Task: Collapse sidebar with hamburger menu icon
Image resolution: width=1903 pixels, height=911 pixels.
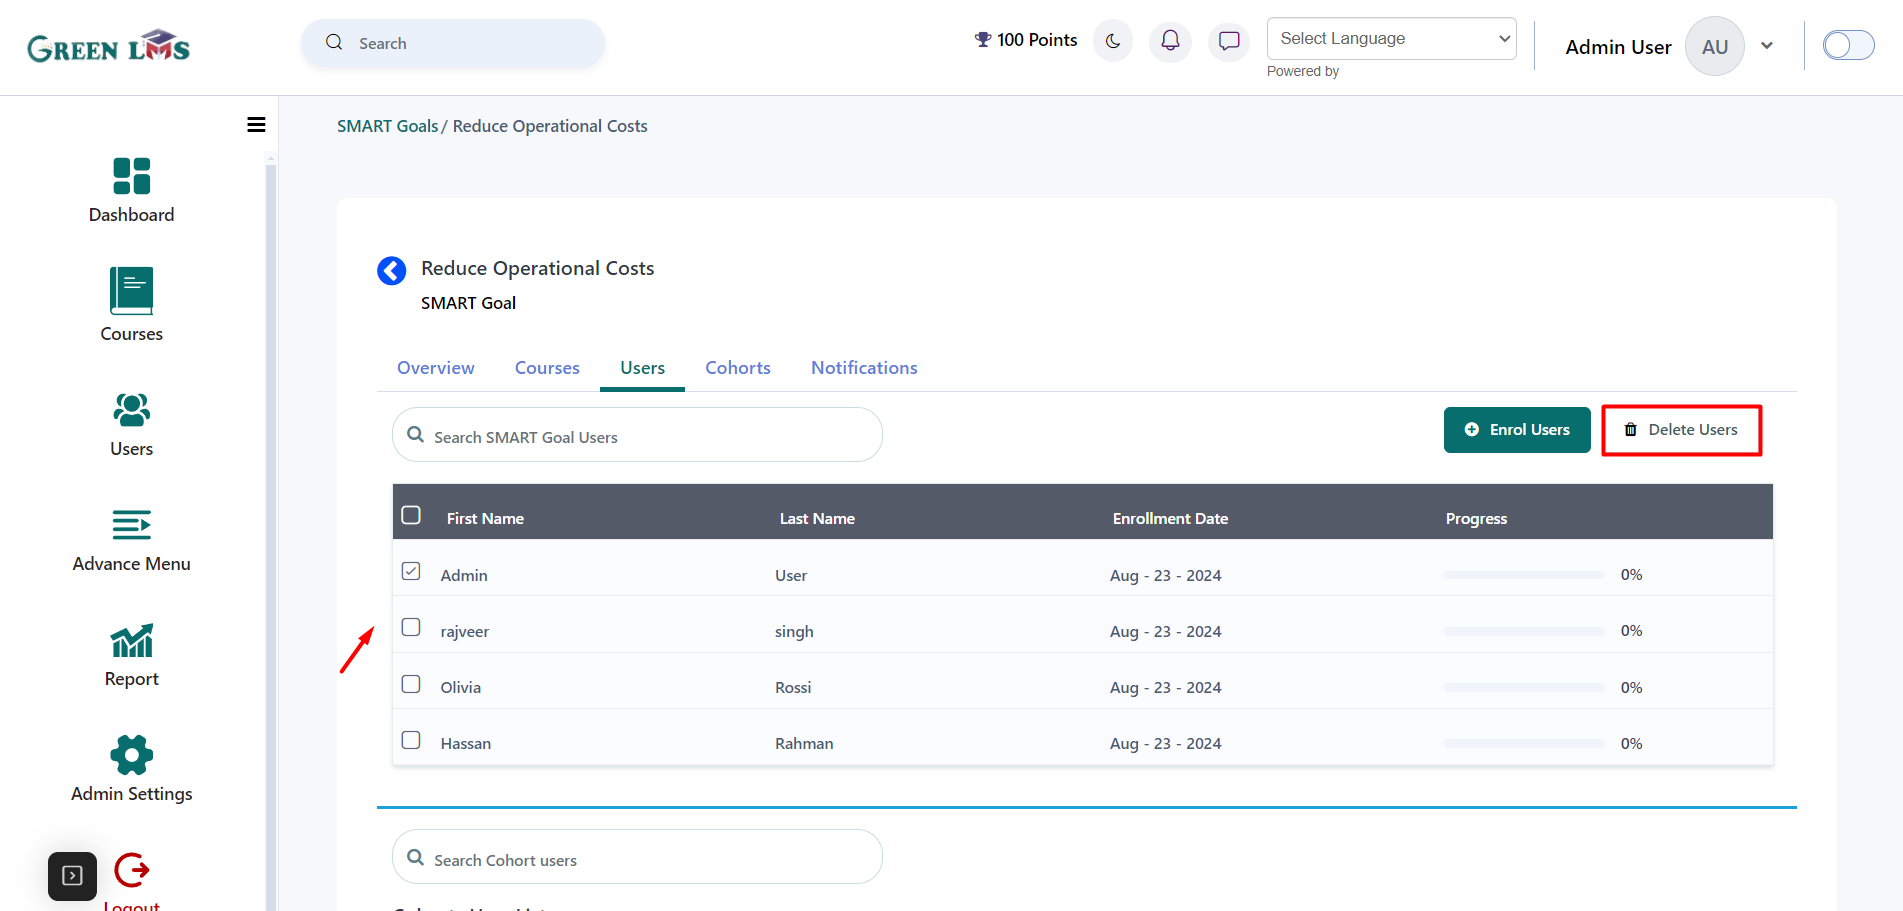Action: (256, 124)
